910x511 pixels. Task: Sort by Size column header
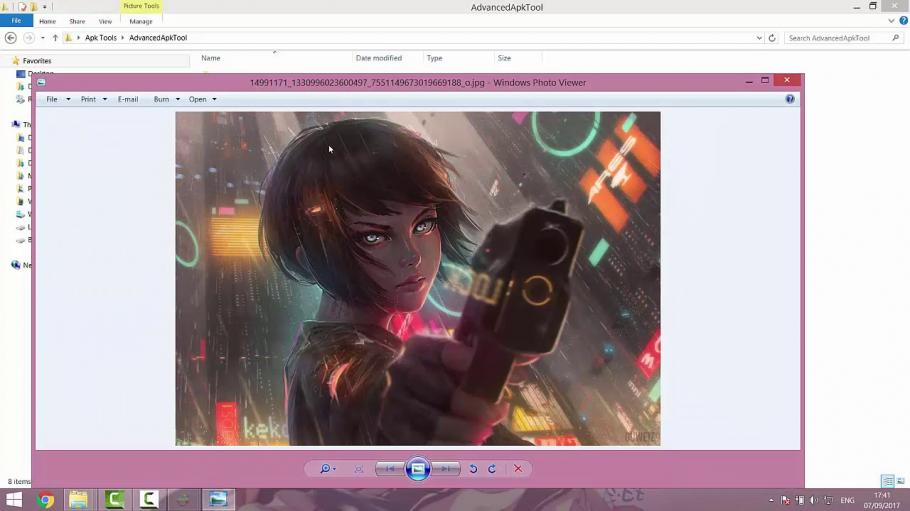pos(504,58)
